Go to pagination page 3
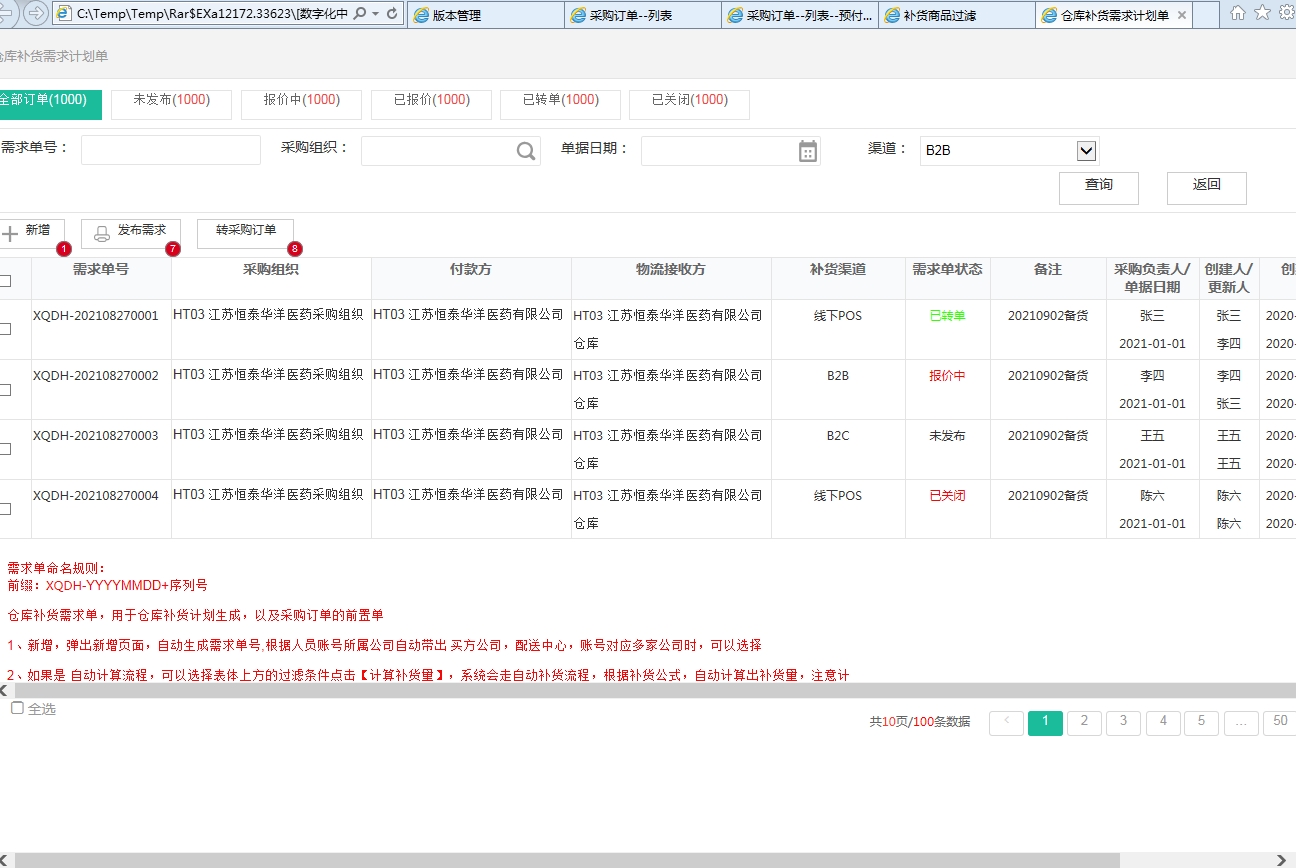This screenshot has width=1296, height=868. click(x=1123, y=723)
